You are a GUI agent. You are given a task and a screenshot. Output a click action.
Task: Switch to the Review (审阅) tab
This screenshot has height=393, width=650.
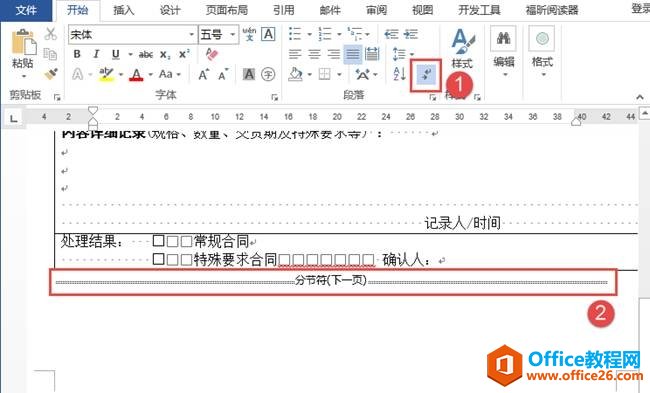point(376,10)
